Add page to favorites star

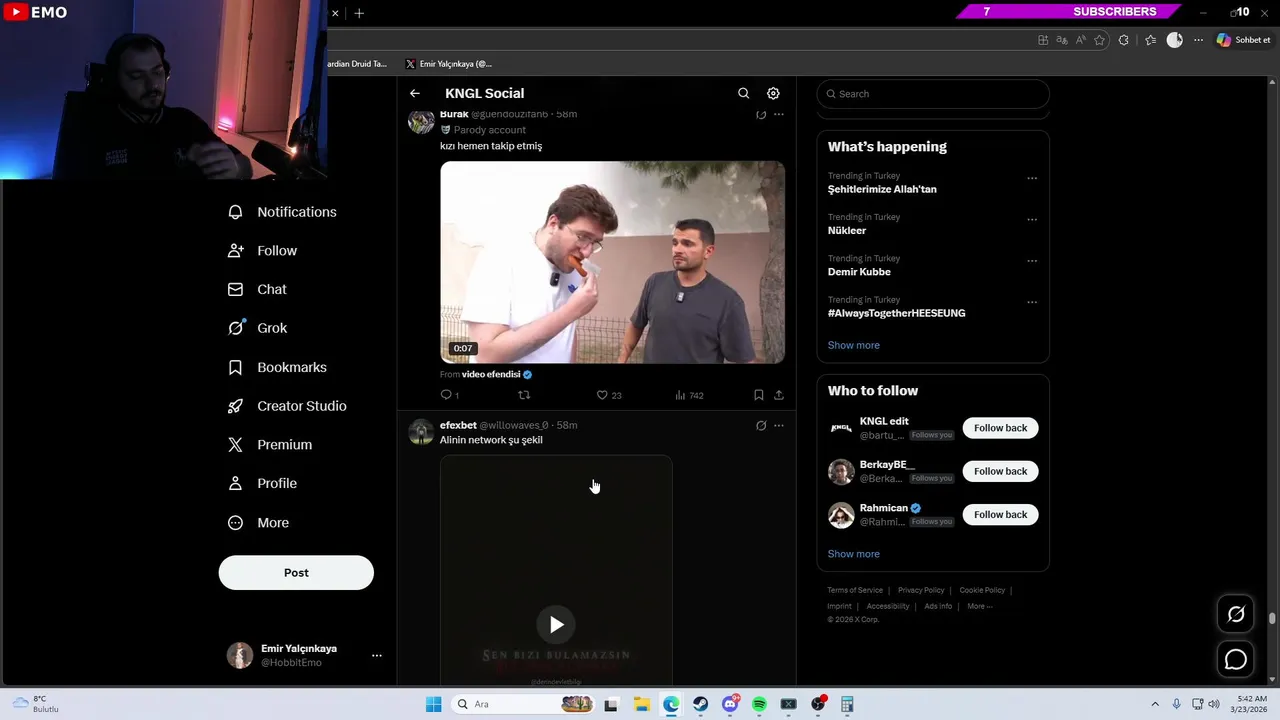click(x=1100, y=40)
